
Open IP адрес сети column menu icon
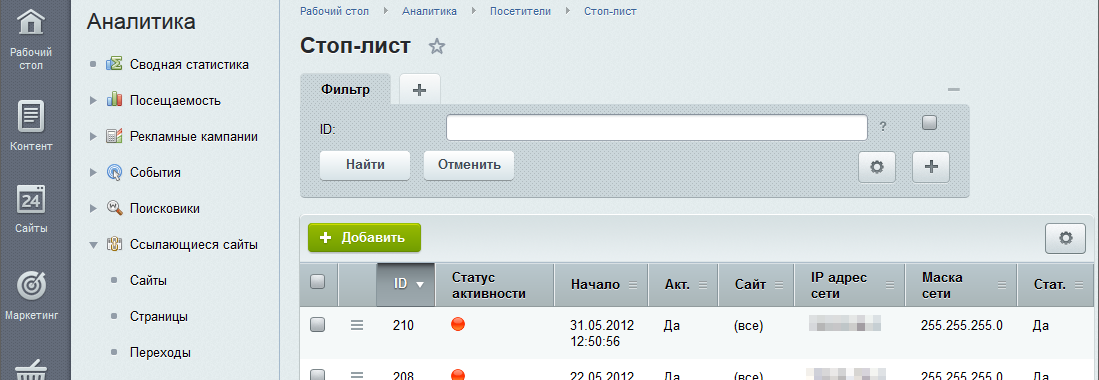[890, 285]
